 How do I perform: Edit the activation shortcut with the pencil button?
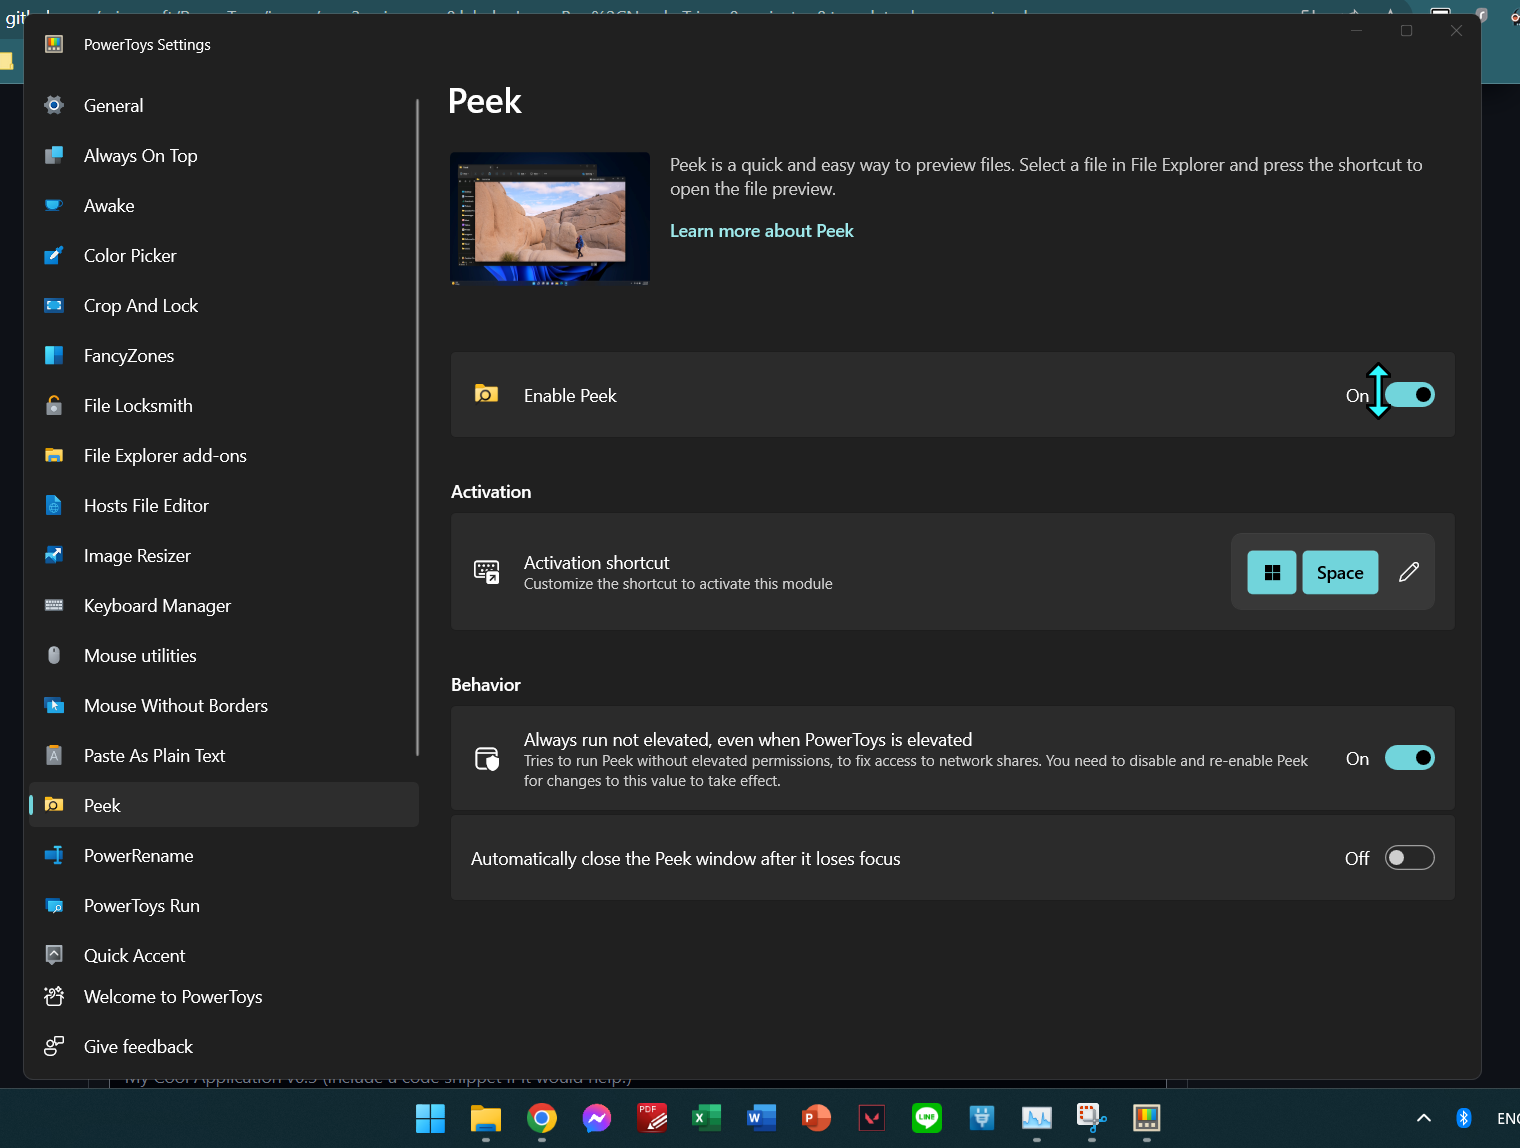[x=1409, y=572]
